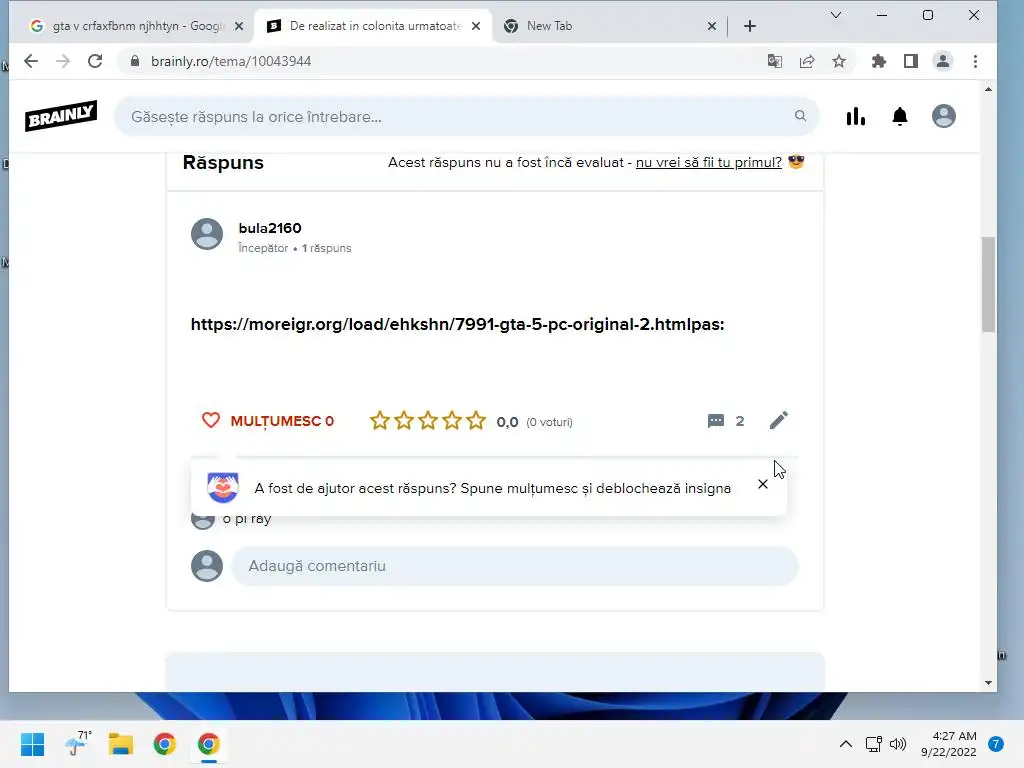Screen dimensions: 1024x768
Task: Open bula2160 username link
Action: [x=270, y=228]
